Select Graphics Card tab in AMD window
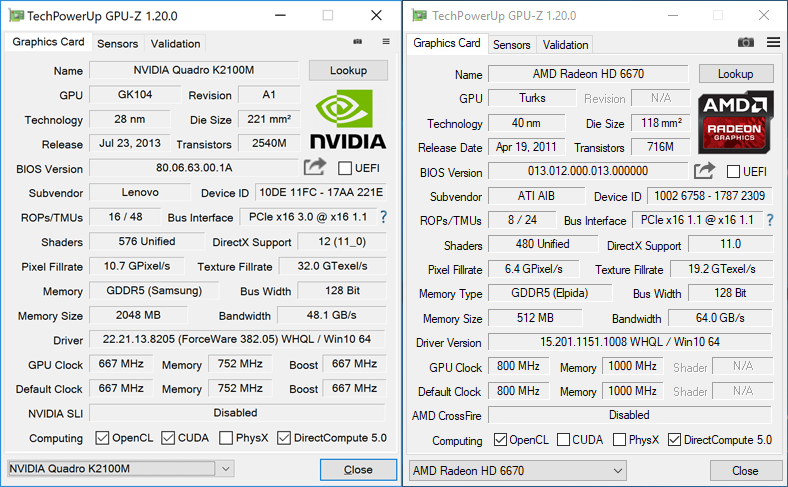 [447, 43]
